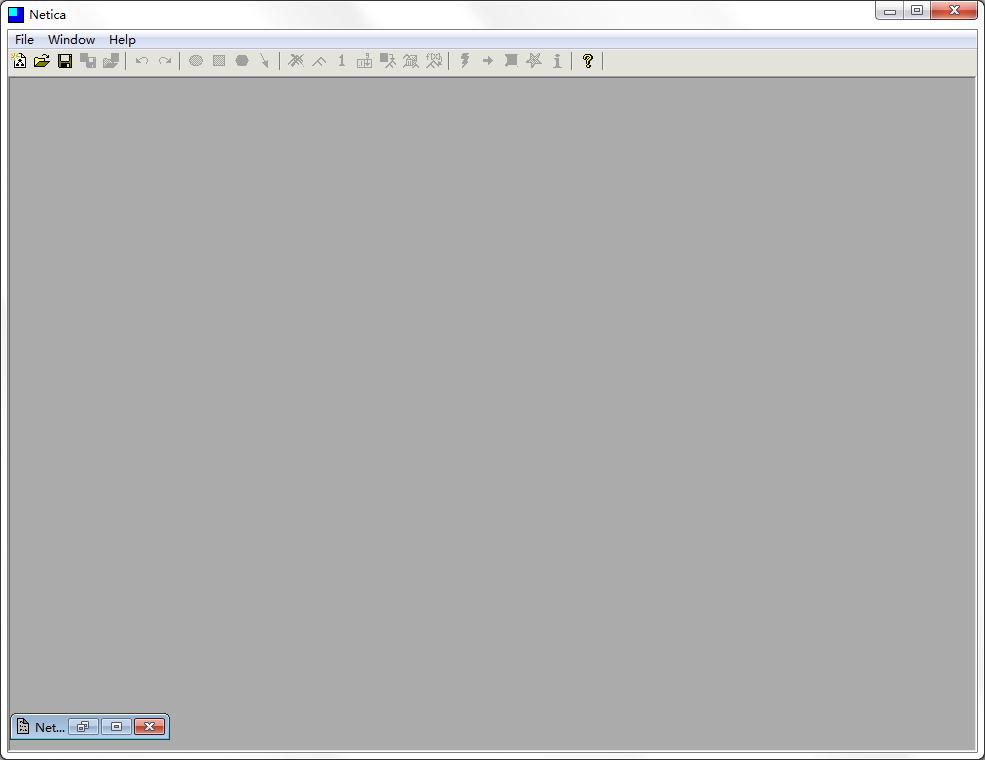Screen dimensions: 985x760
Task: Click the info 'i' toolbar icon
Action: 557,61
